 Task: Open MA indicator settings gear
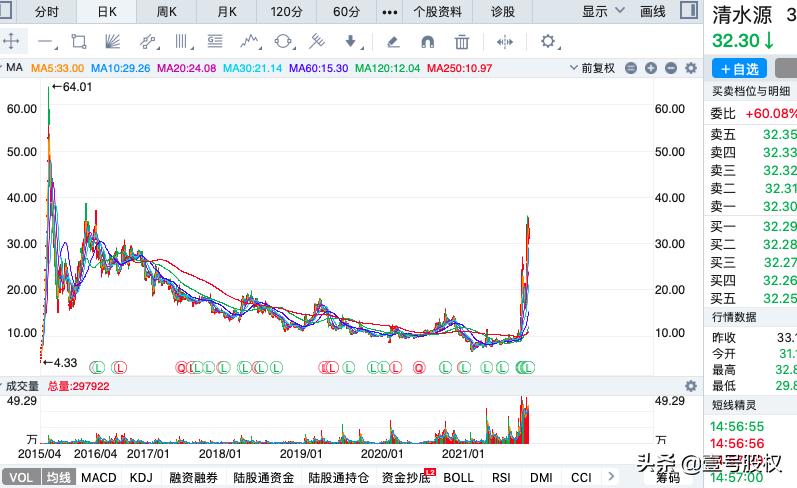[x=691, y=68]
